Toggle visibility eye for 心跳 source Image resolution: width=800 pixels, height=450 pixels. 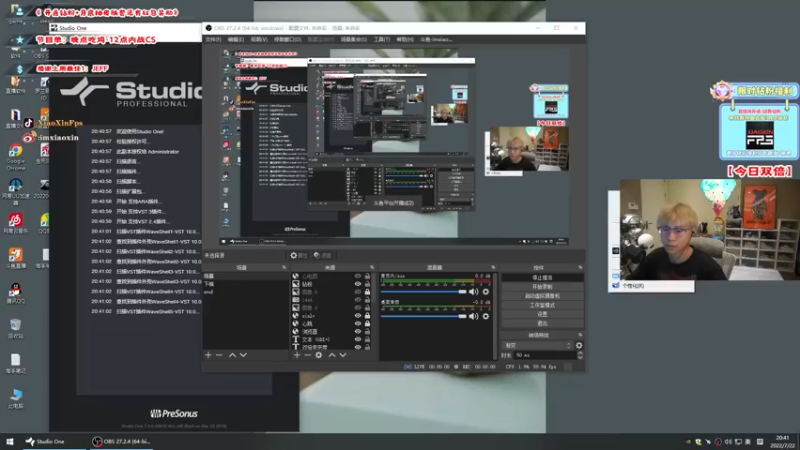point(358,323)
